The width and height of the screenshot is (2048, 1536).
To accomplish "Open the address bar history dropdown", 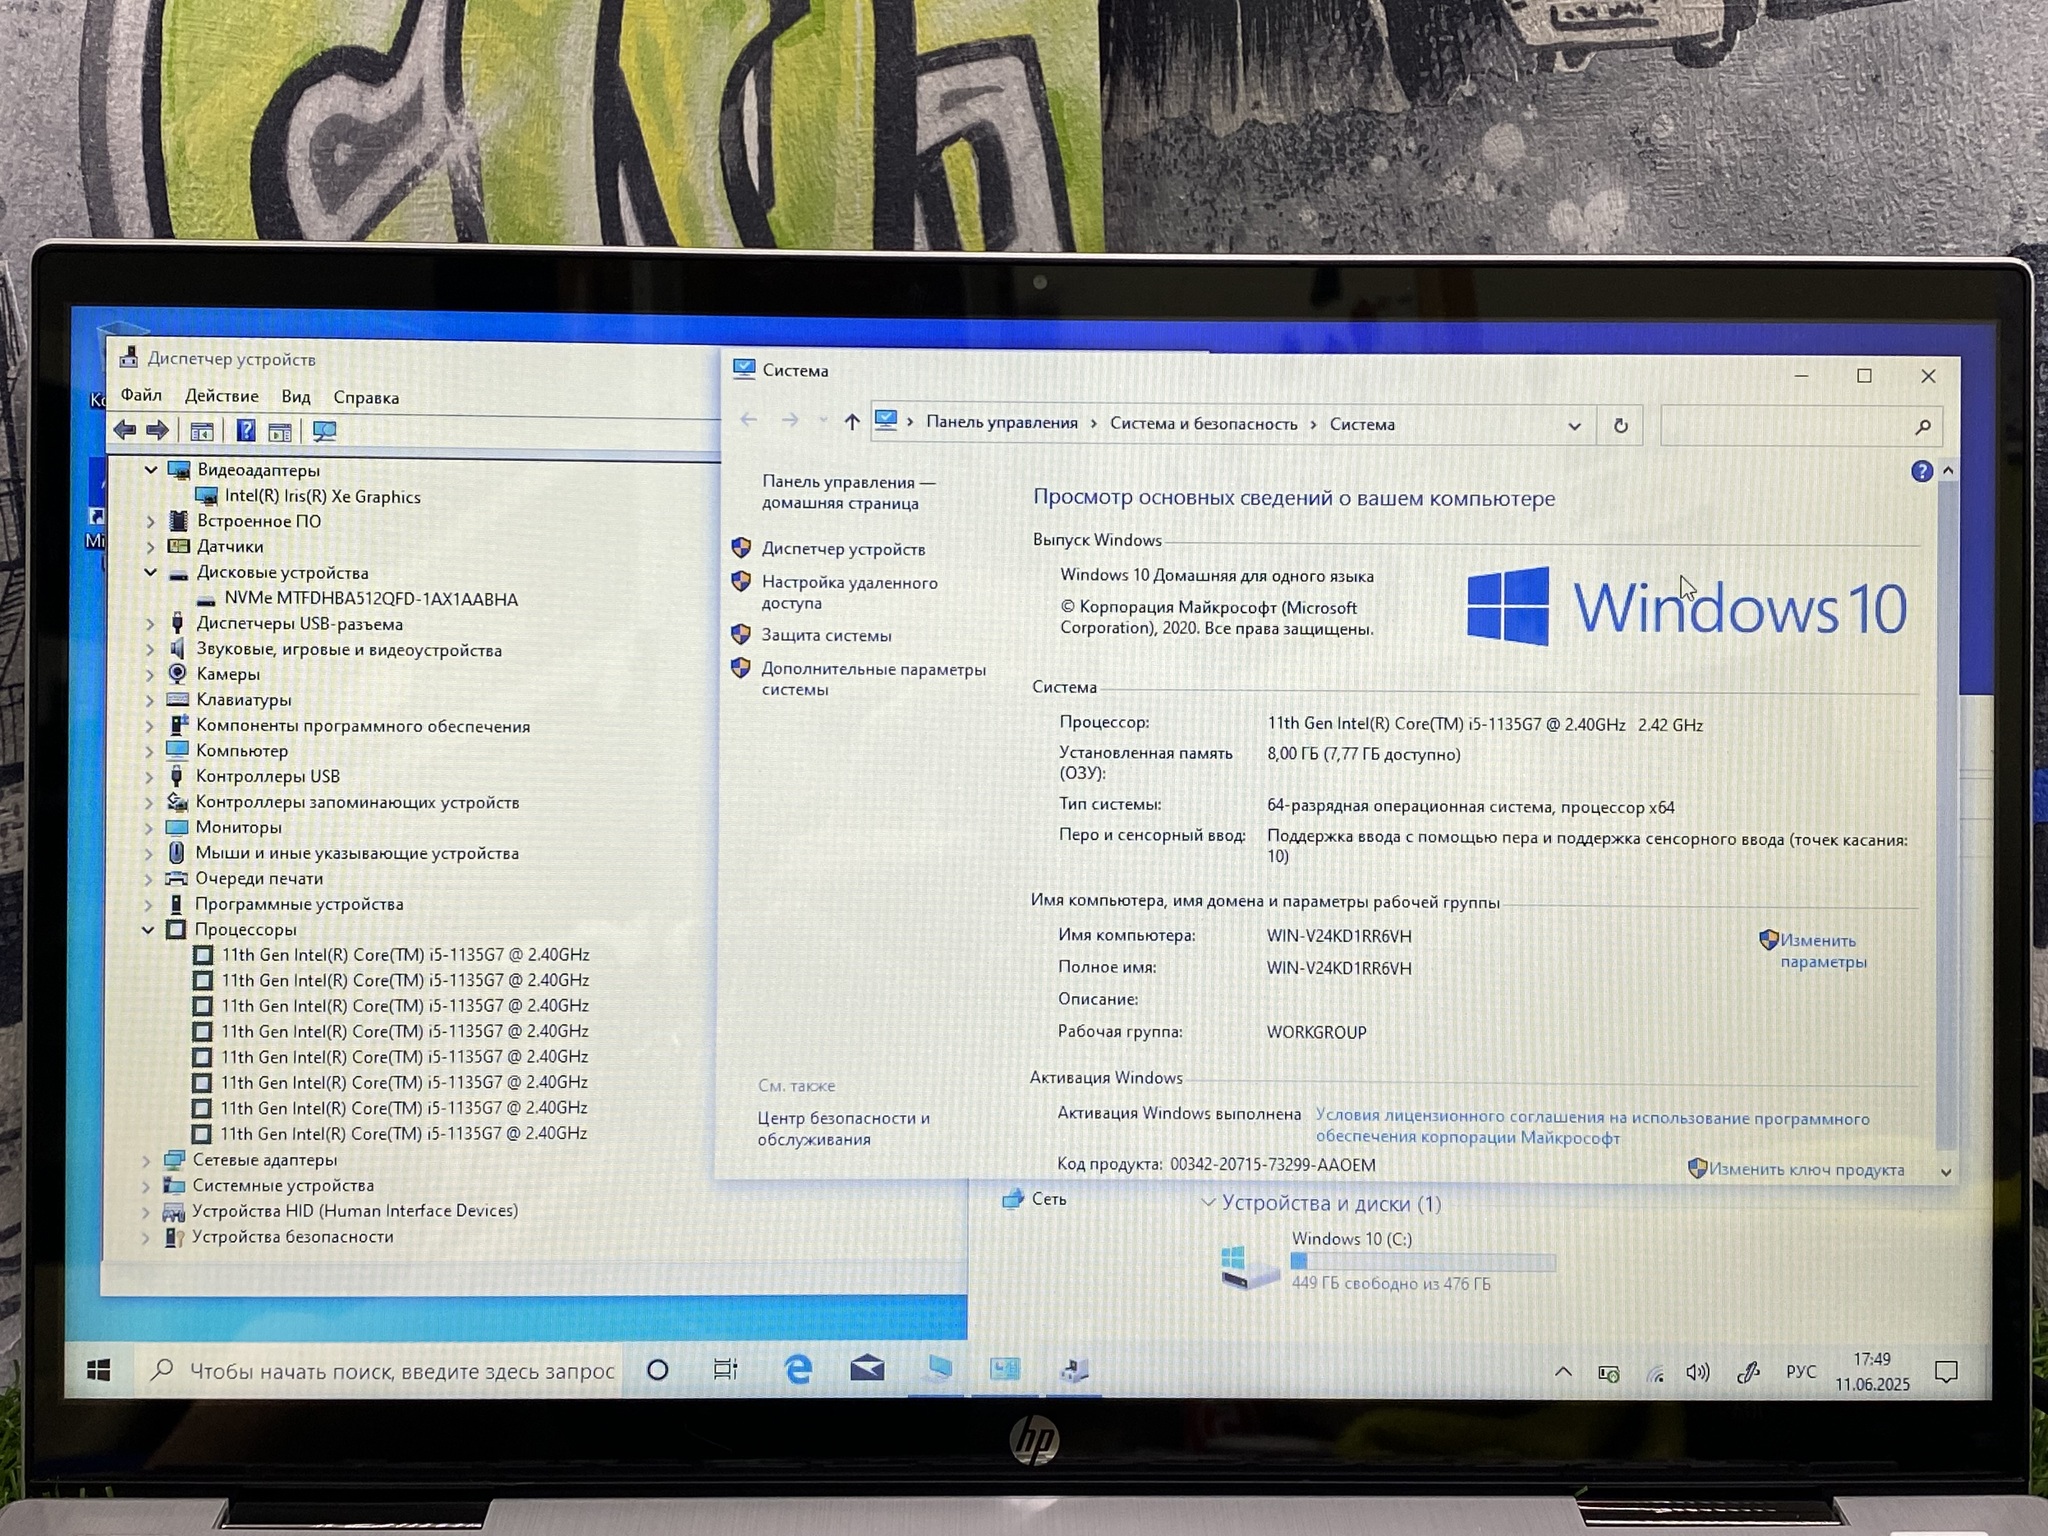I will [1574, 425].
